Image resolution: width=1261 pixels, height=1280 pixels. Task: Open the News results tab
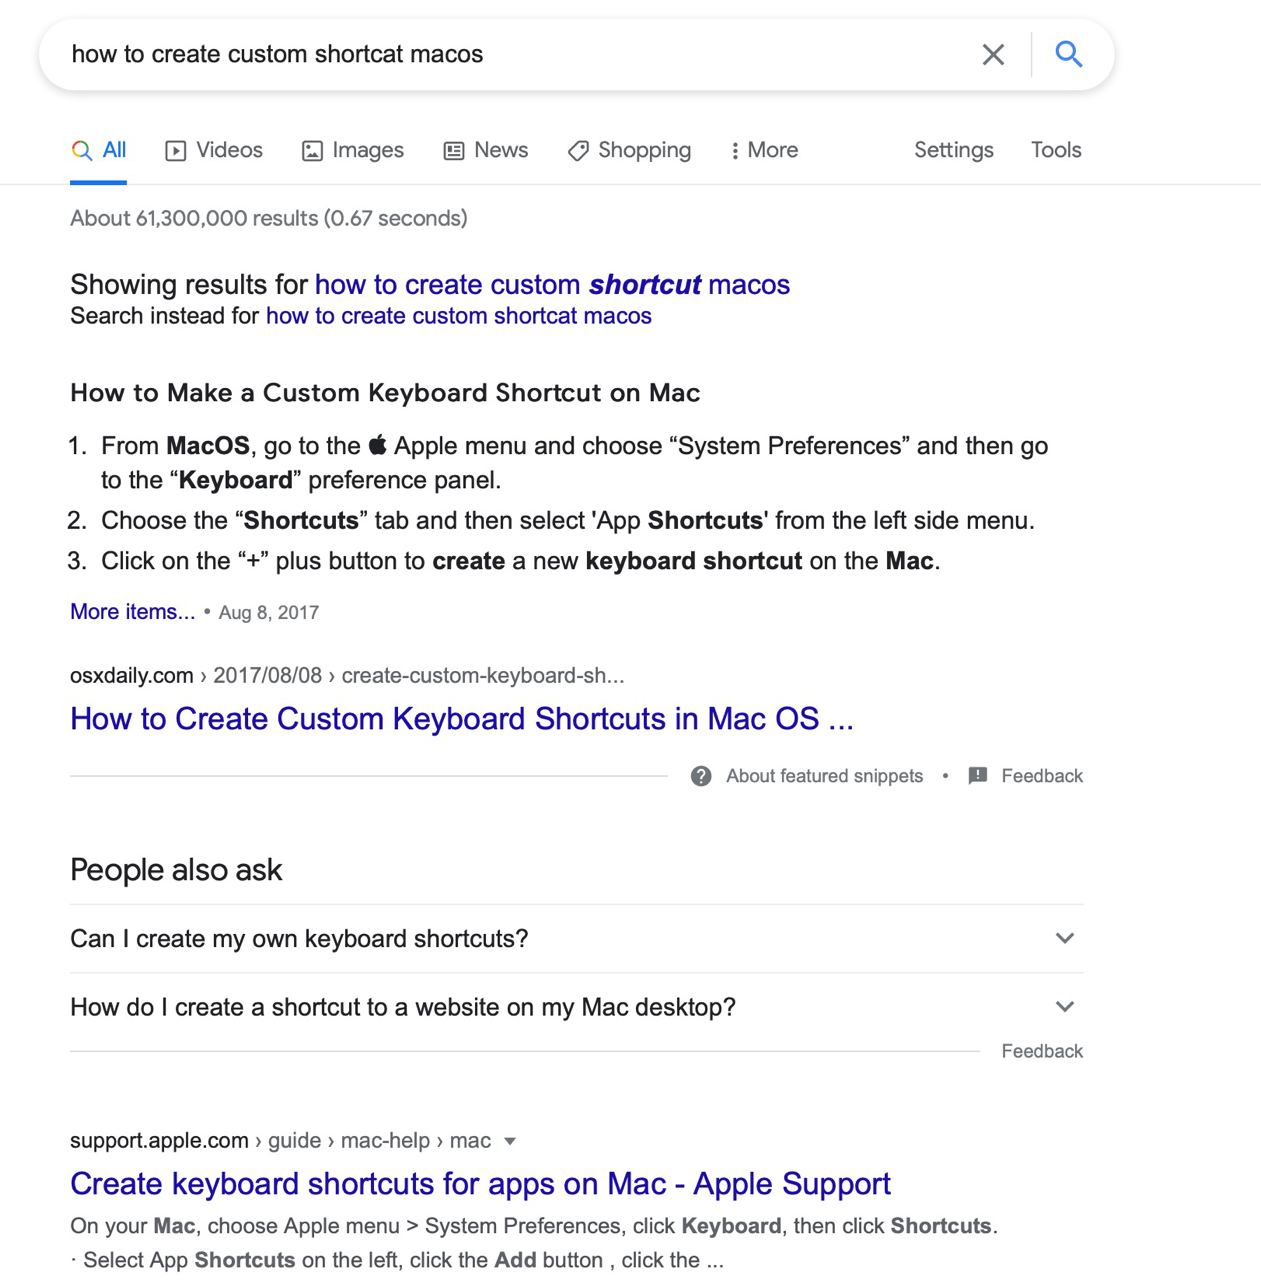coord(486,150)
